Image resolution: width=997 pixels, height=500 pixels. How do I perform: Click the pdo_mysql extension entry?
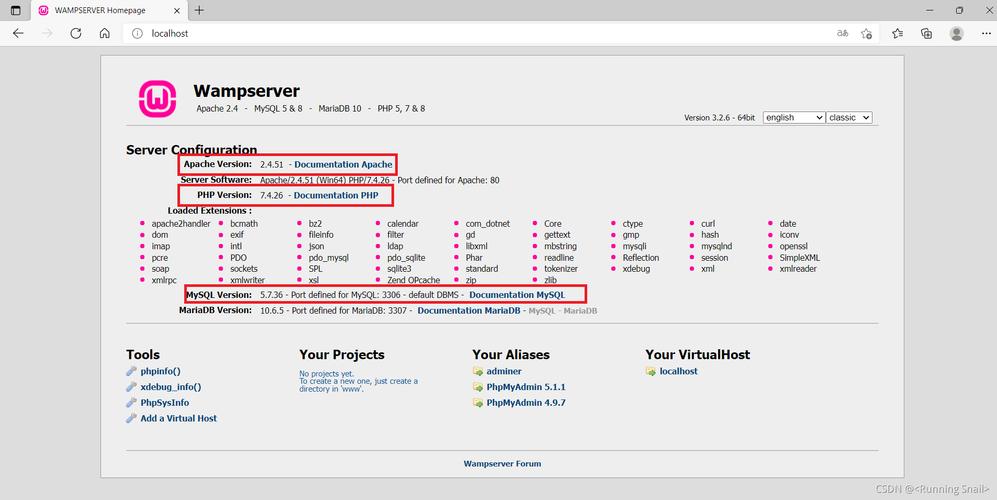[x=329, y=258]
